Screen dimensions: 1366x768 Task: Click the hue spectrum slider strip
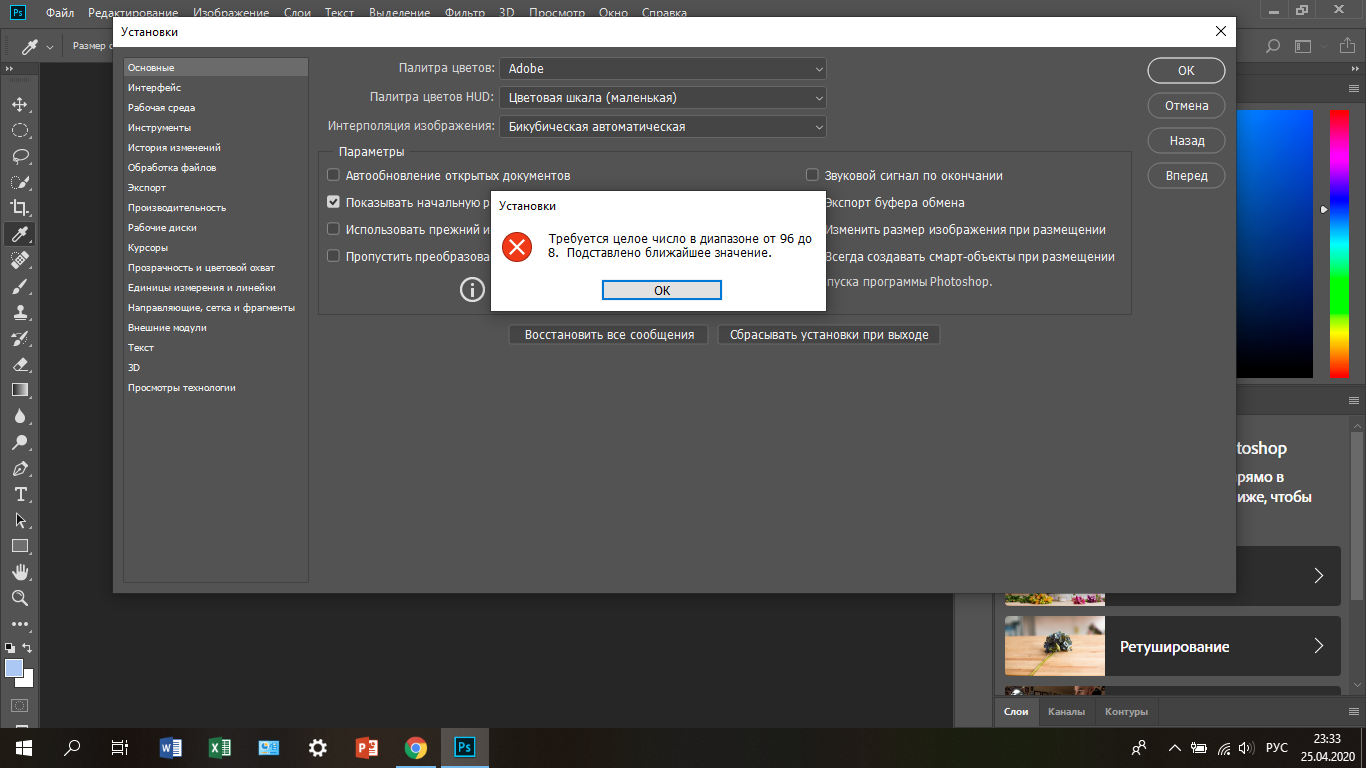click(x=1339, y=243)
